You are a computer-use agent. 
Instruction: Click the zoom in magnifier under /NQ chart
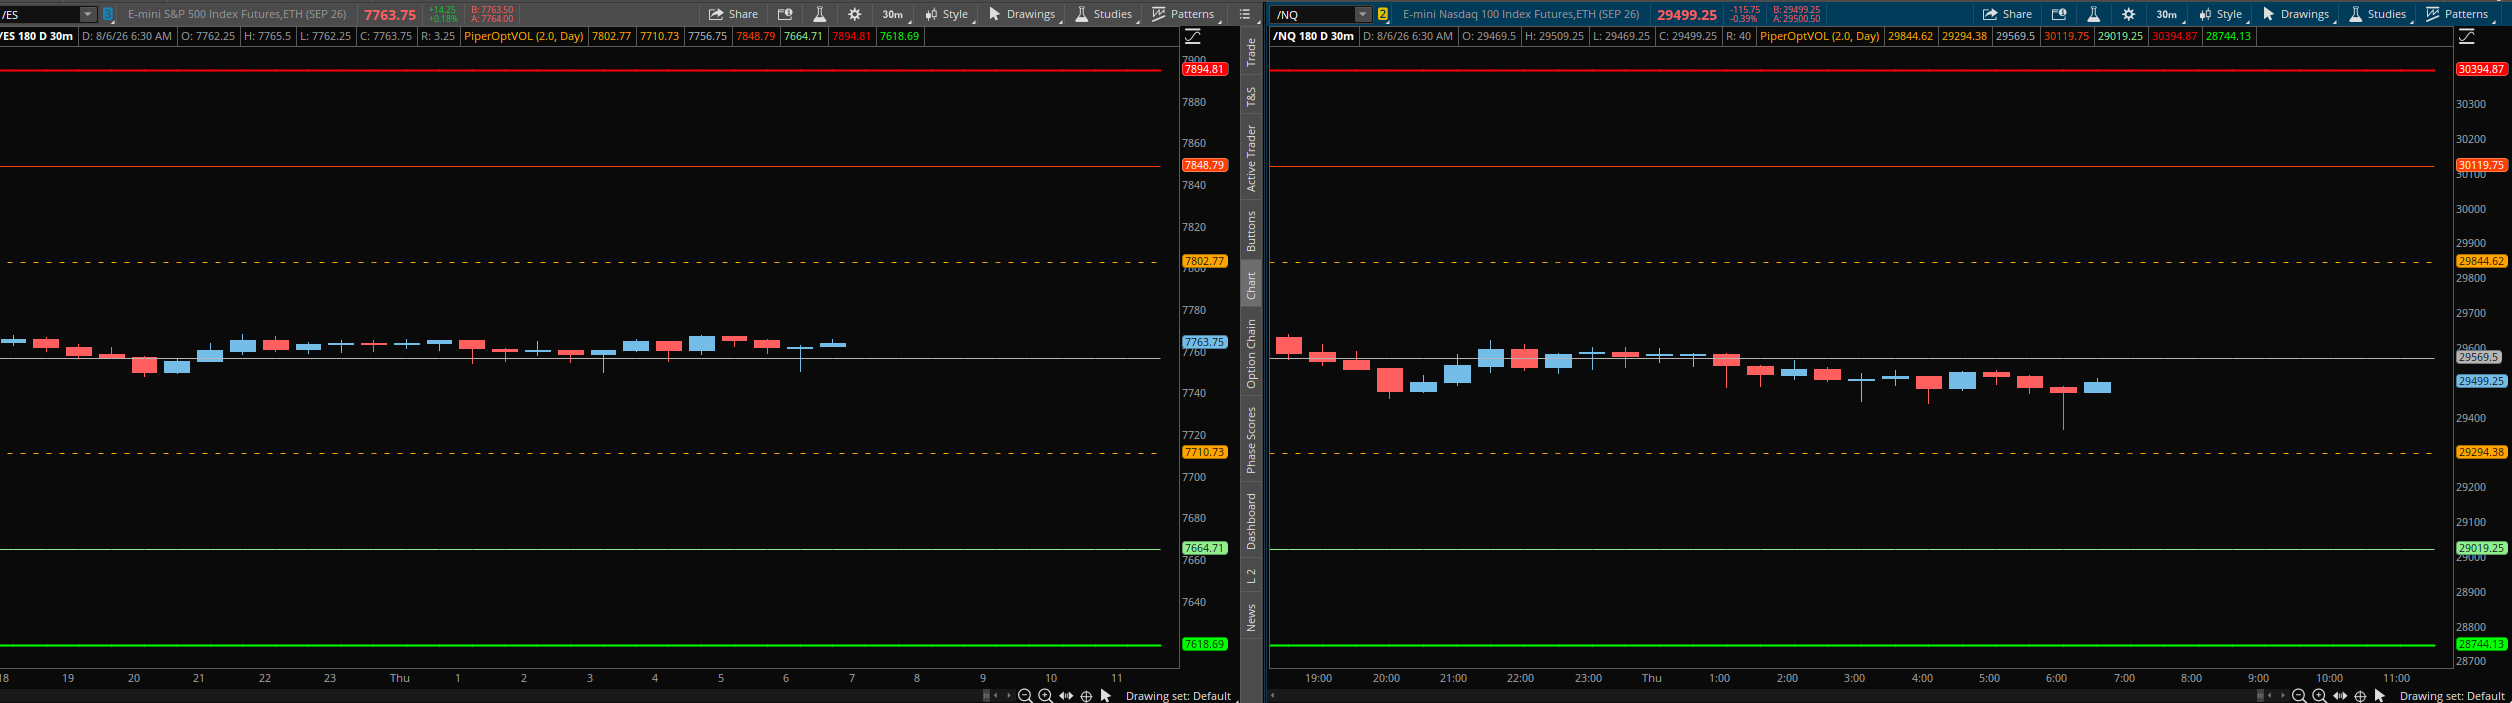pyautogui.click(x=2319, y=696)
